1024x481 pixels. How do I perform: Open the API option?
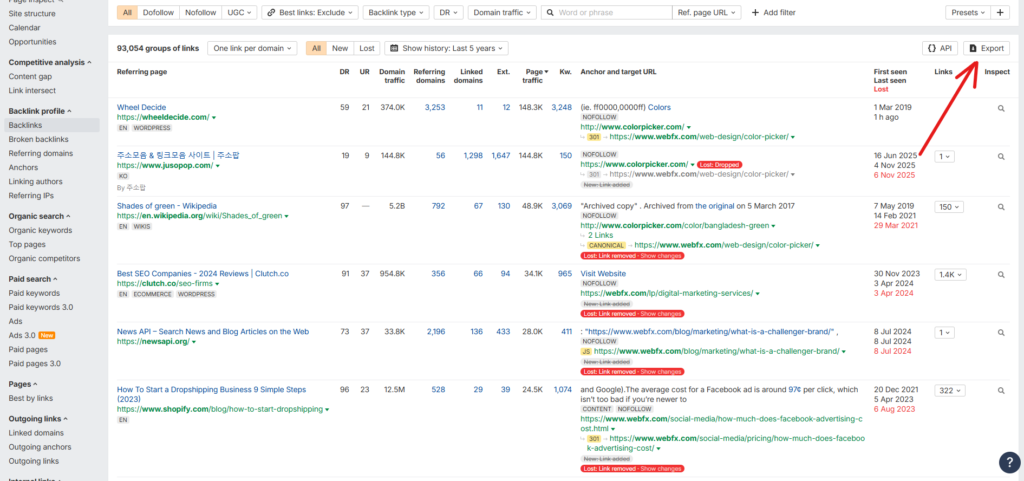click(x=939, y=48)
